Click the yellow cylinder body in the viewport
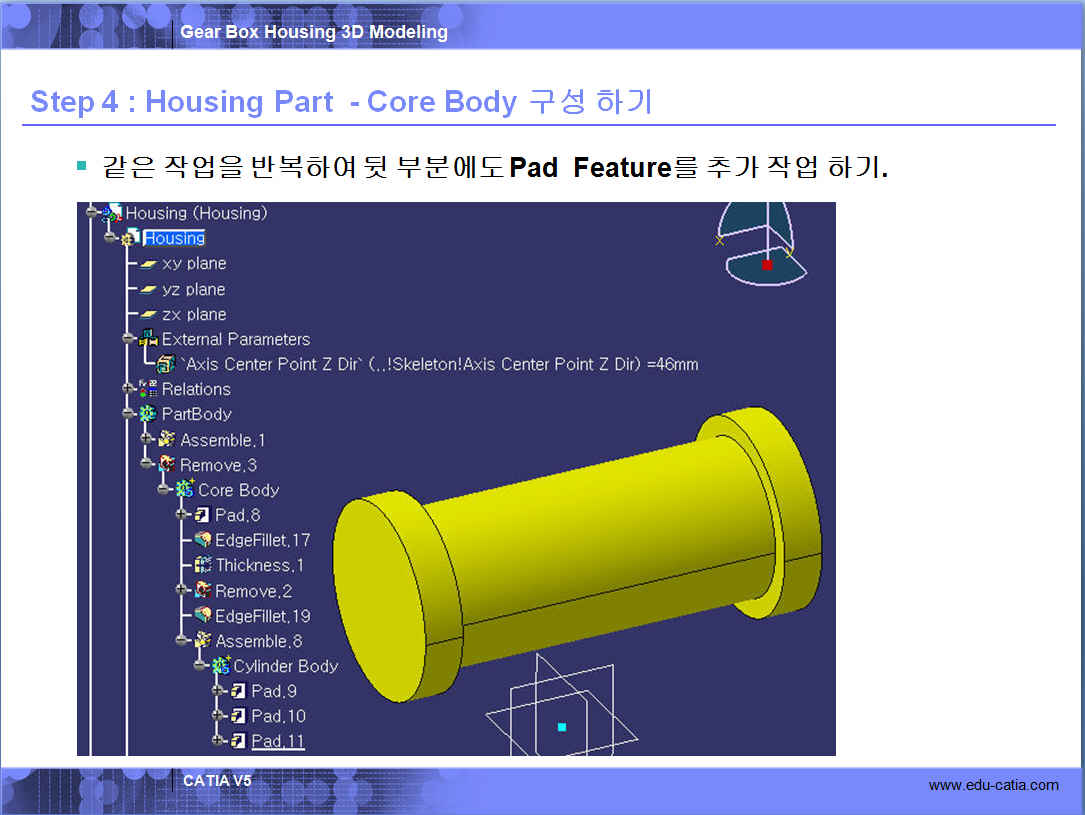The image size is (1085, 815). click(590, 550)
